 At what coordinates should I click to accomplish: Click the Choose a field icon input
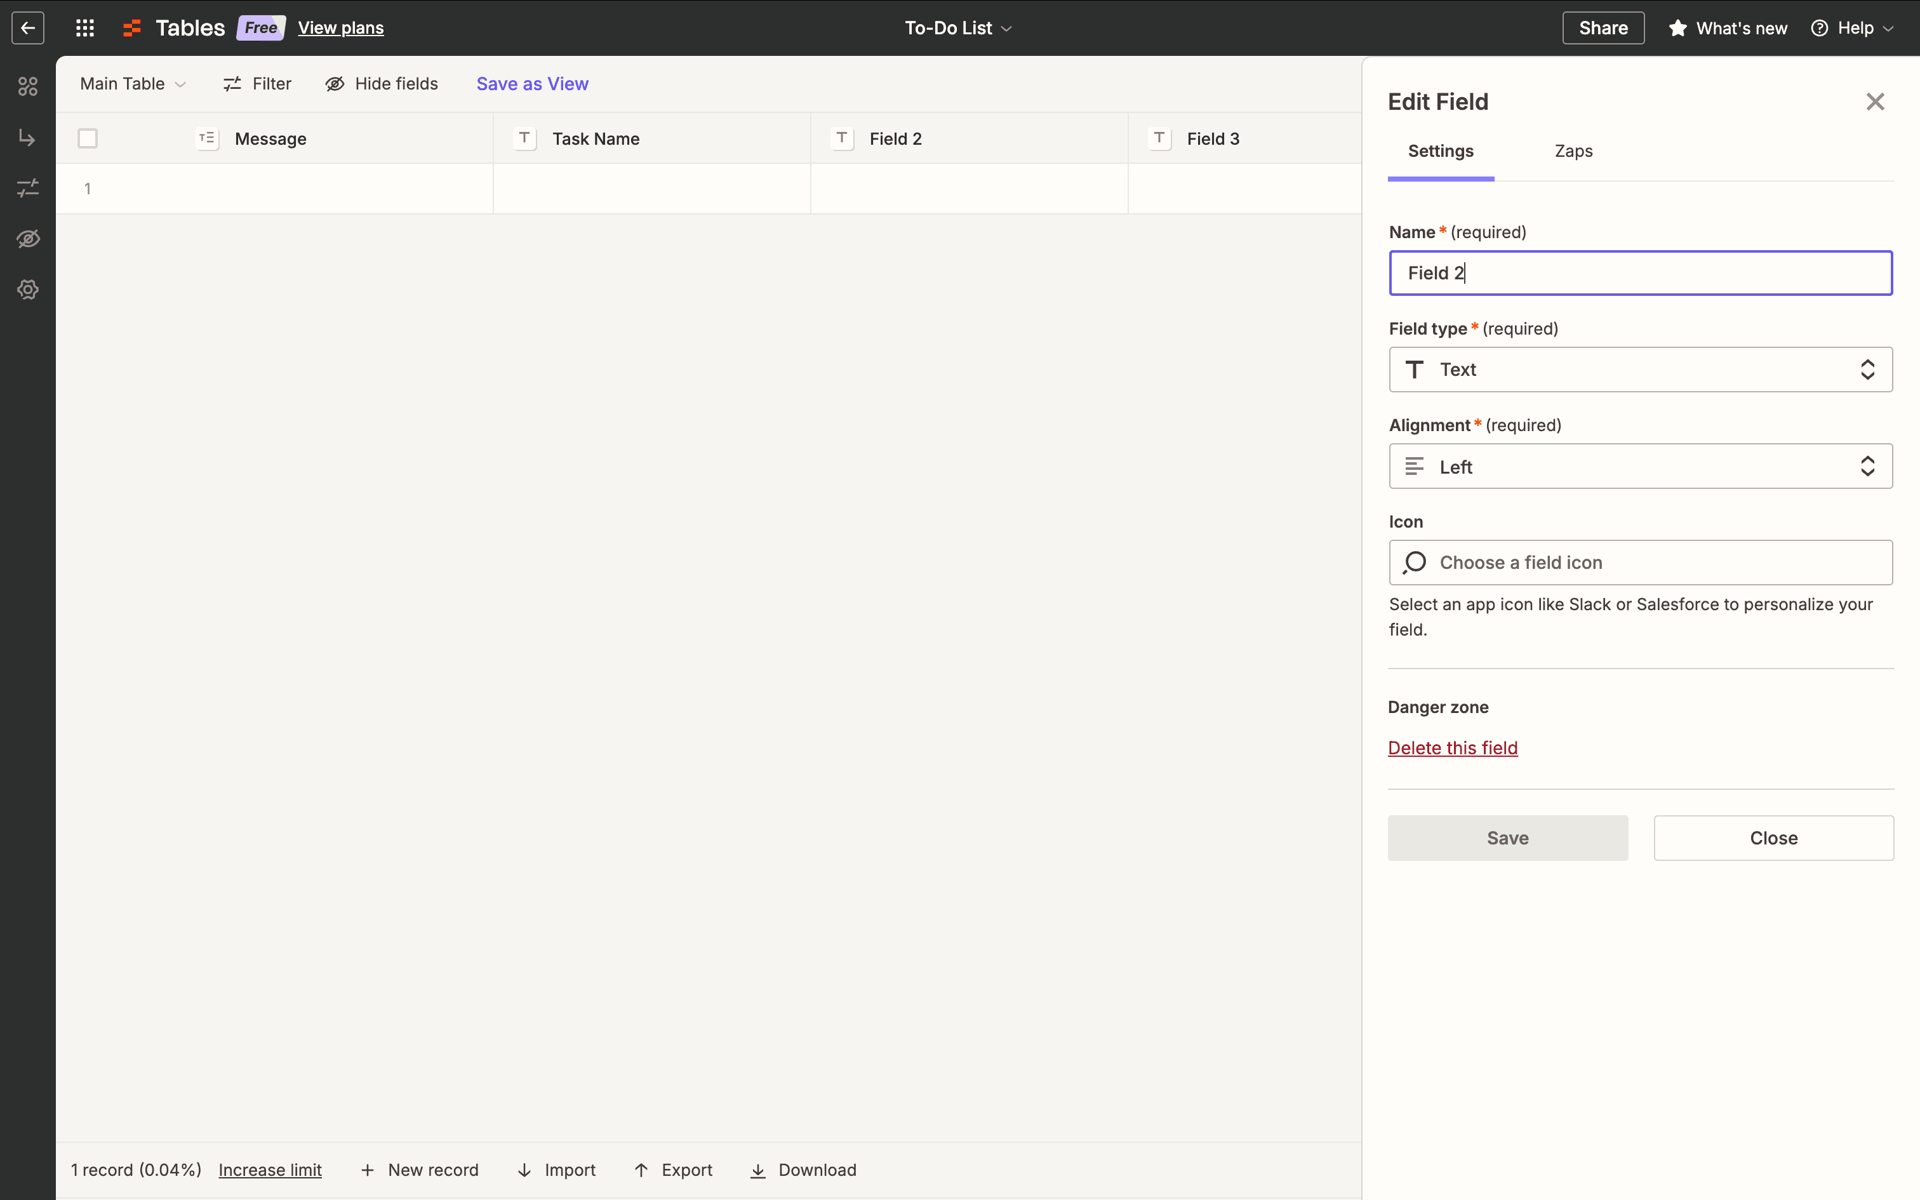(1640, 563)
